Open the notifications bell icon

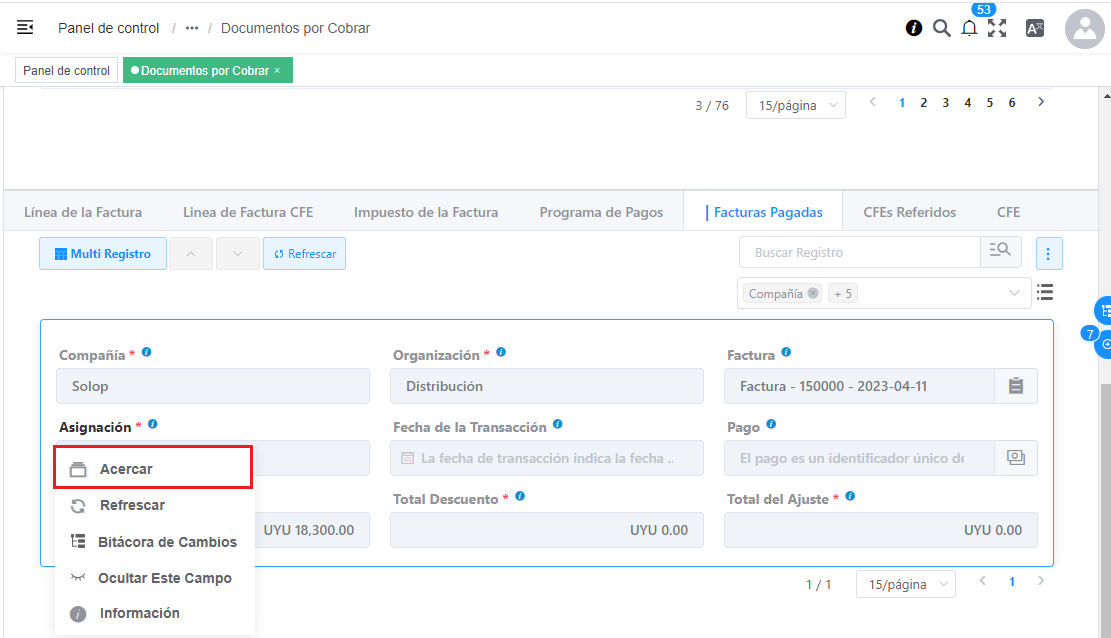click(969, 28)
